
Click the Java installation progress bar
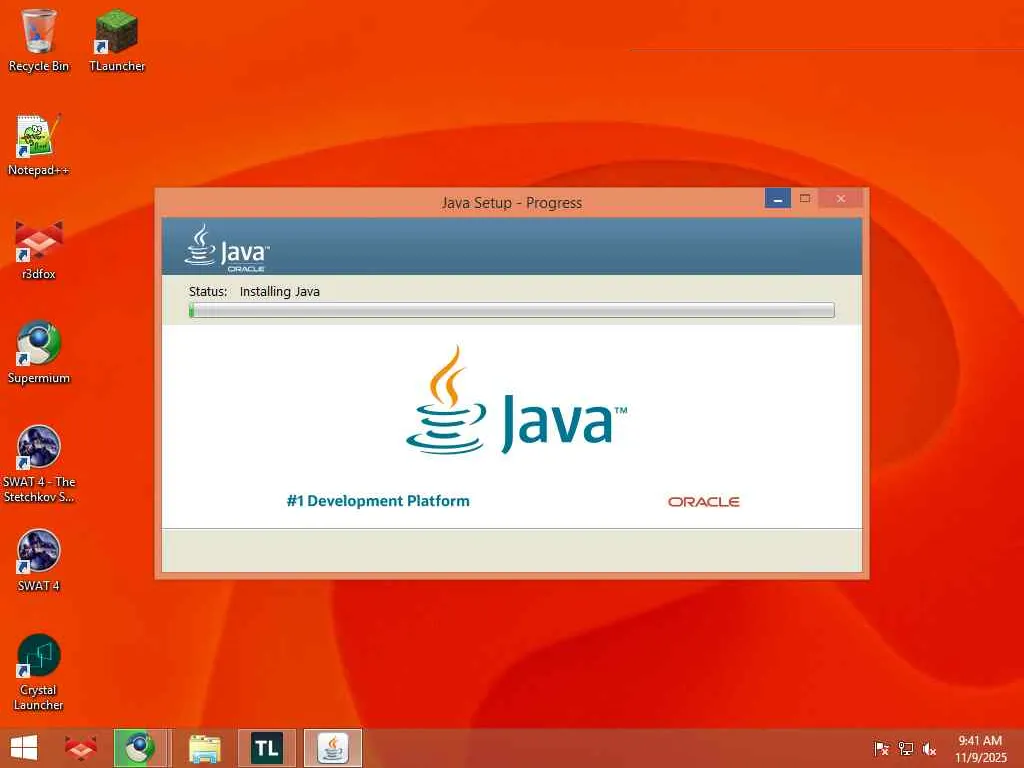pos(511,310)
